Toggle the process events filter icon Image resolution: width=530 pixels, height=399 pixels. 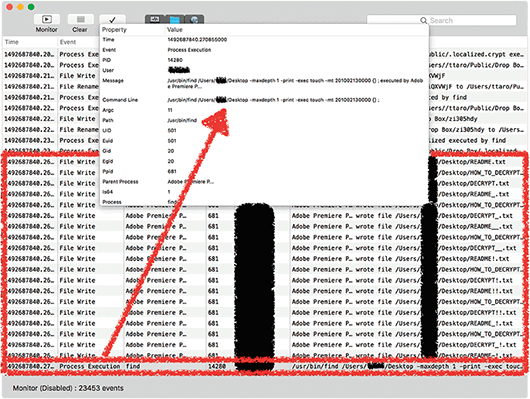pyautogui.click(x=155, y=19)
